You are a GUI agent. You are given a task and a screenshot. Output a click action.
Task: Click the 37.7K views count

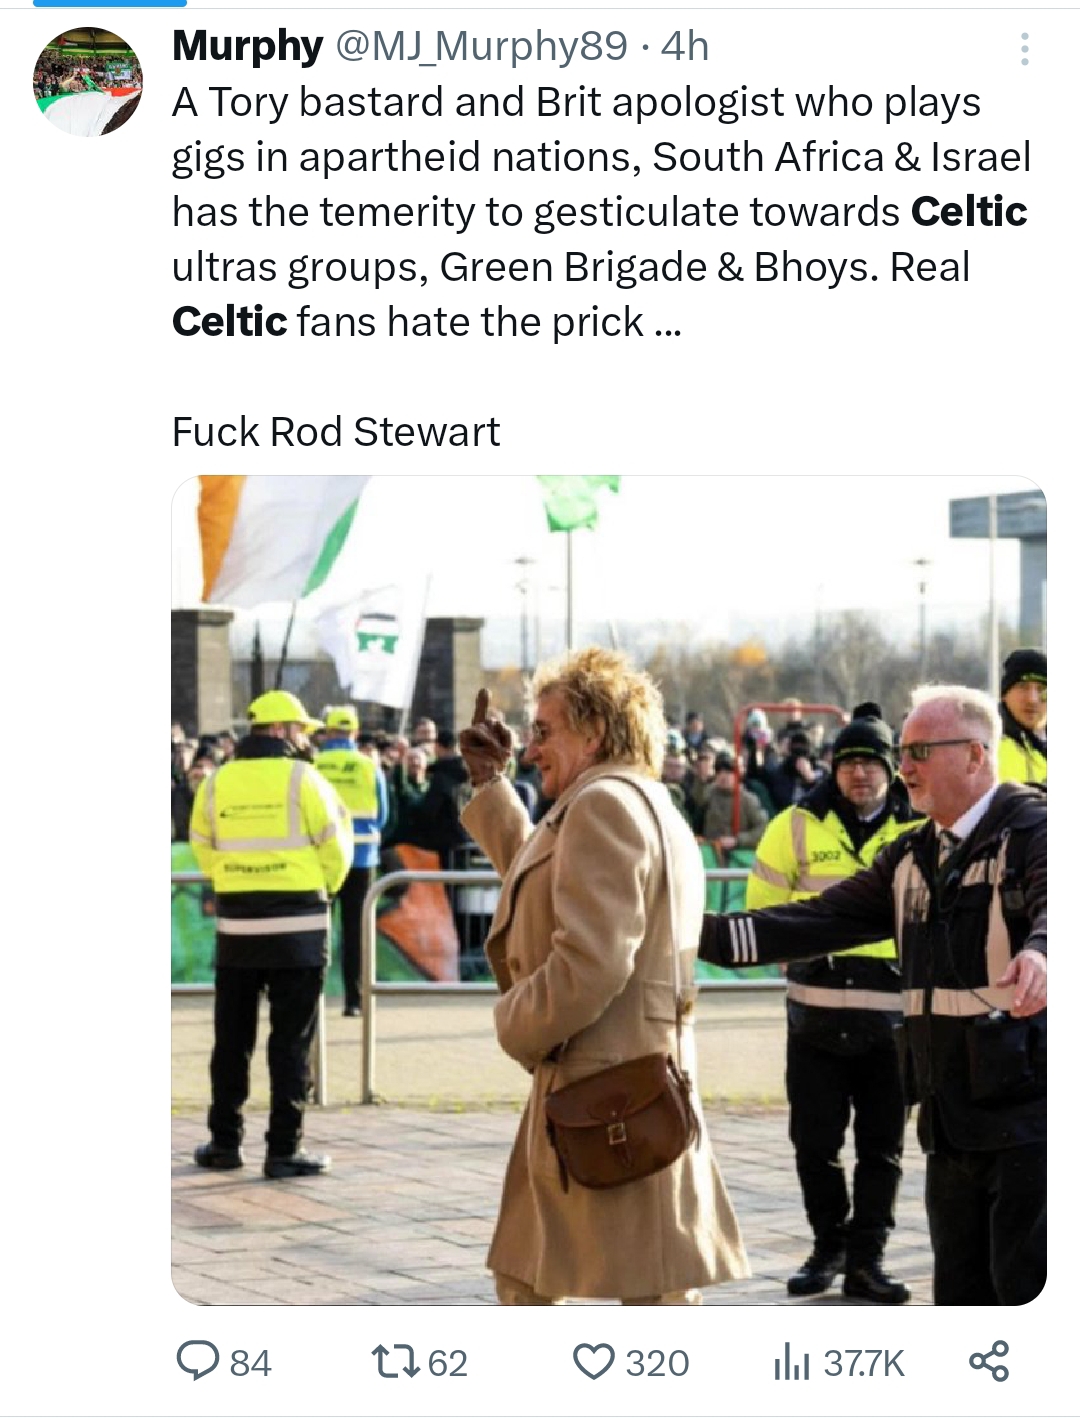coord(863,1363)
